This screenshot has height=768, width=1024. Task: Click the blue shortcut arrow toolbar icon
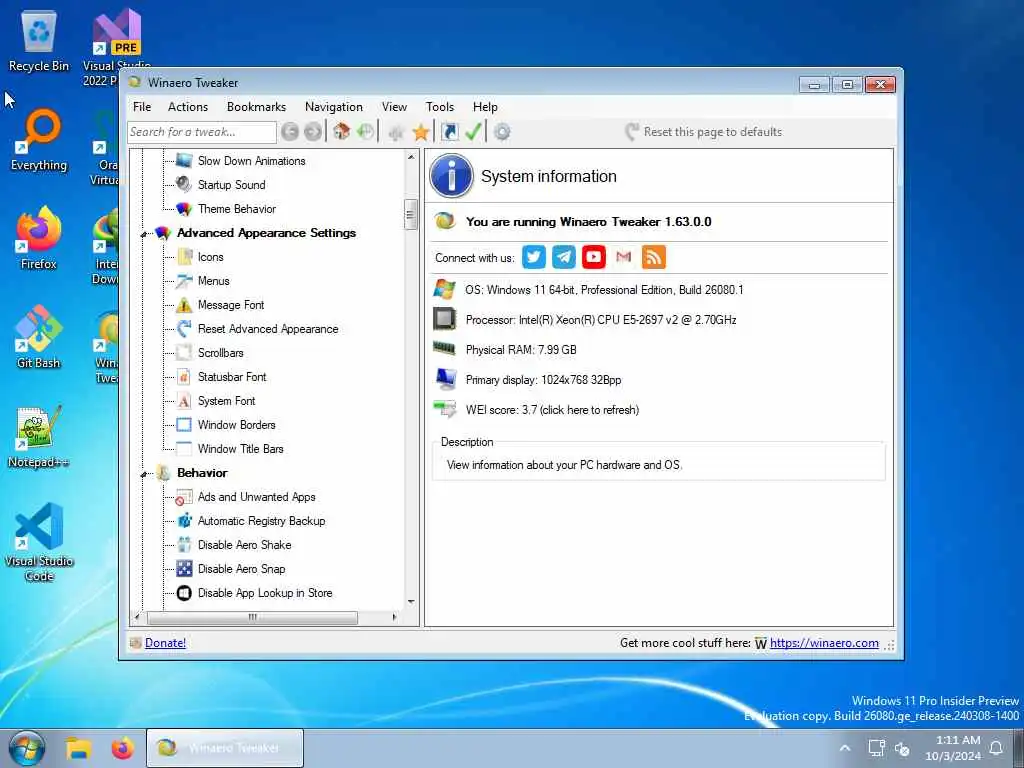[449, 132]
